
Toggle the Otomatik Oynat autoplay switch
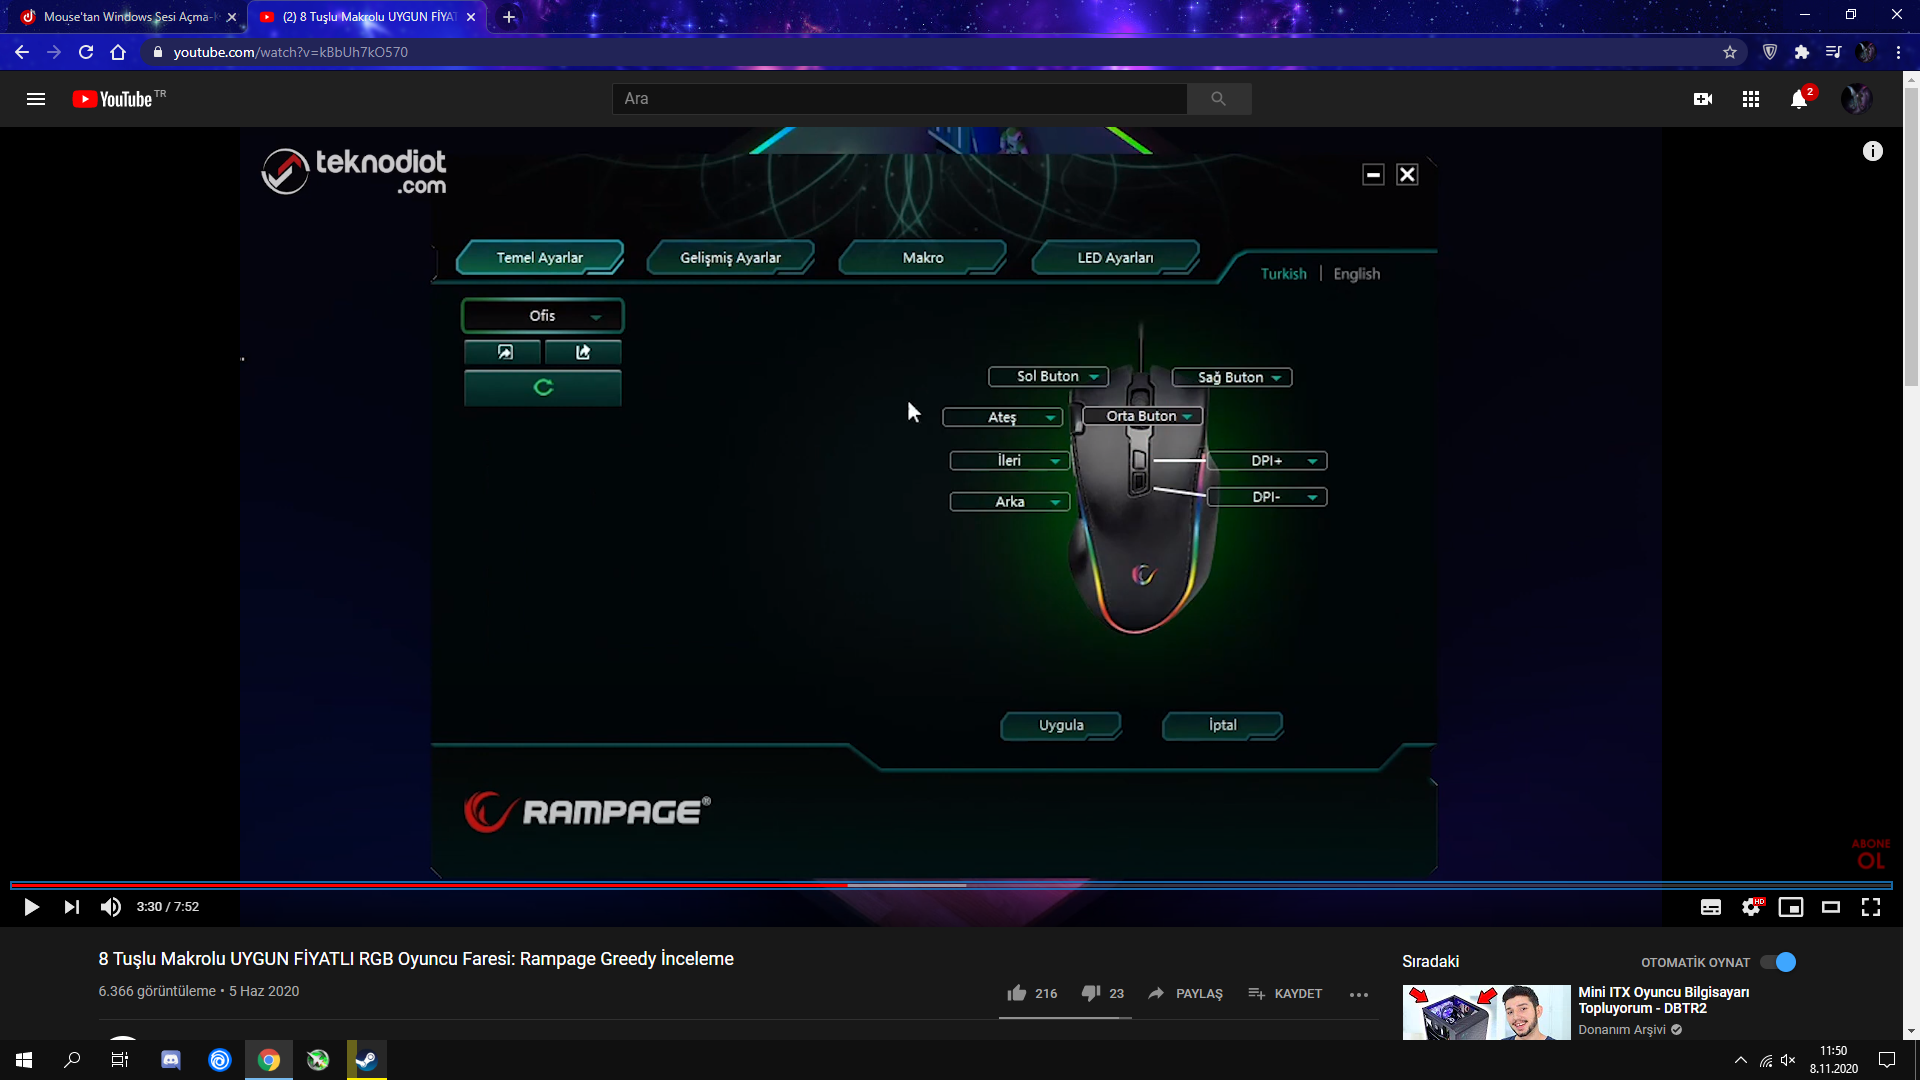1779,962
